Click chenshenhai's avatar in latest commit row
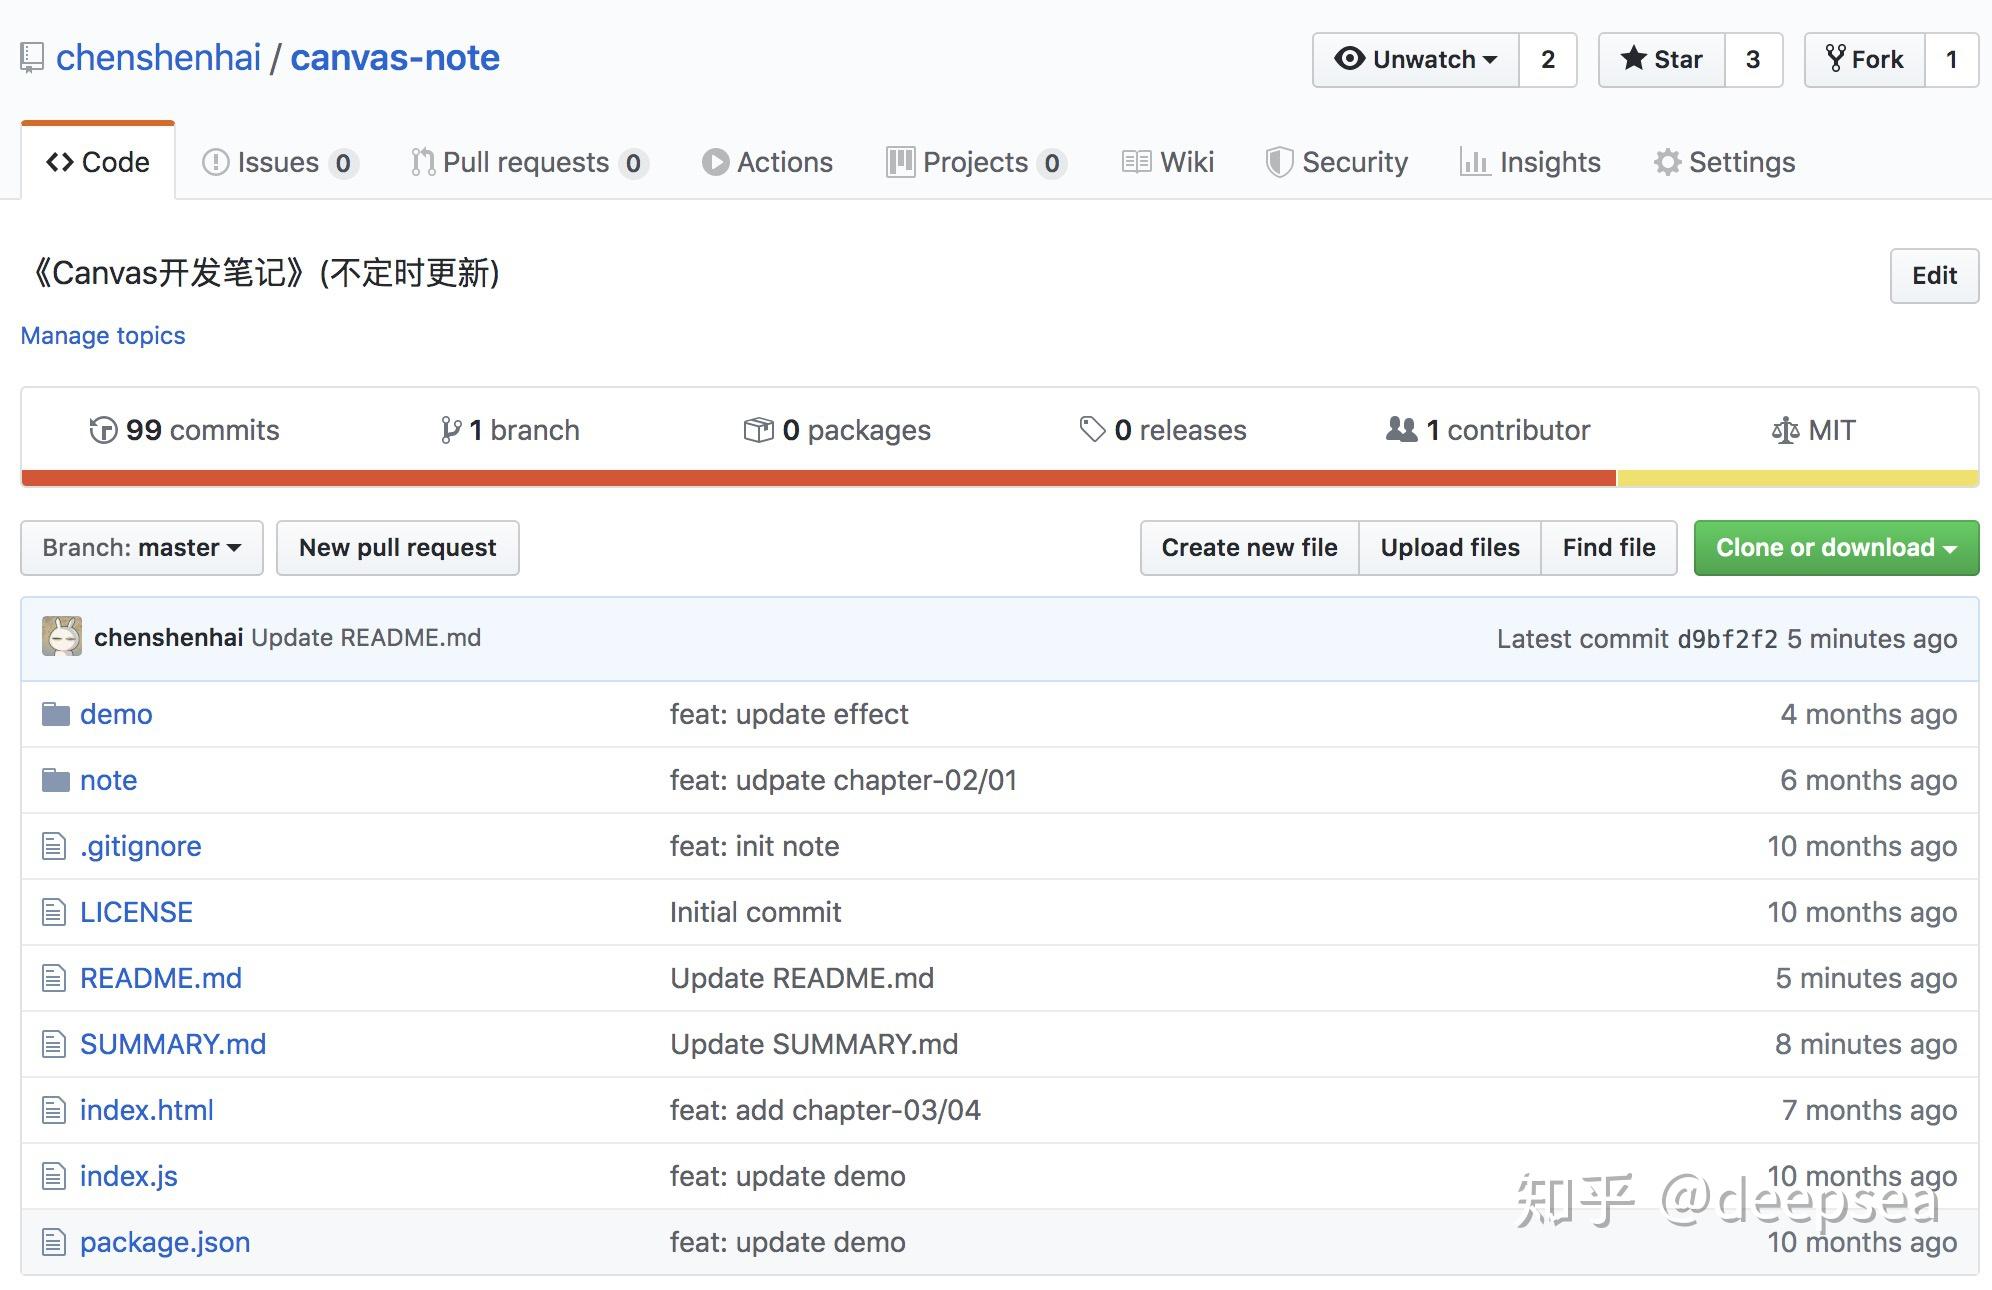Screen dimensions: 1992x1290 tap(62, 637)
